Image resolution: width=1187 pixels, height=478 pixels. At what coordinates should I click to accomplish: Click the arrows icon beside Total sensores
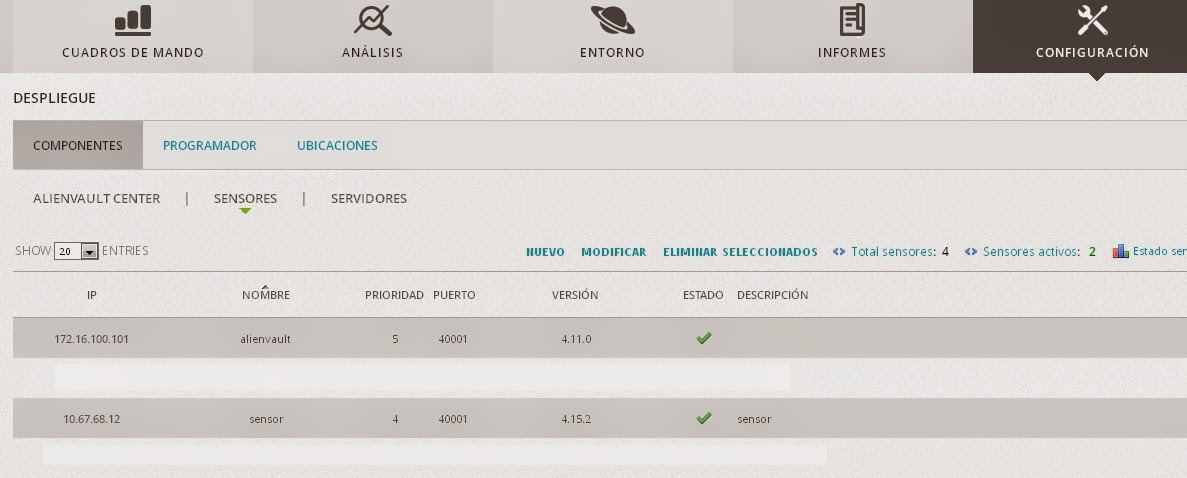click(839, 252)
